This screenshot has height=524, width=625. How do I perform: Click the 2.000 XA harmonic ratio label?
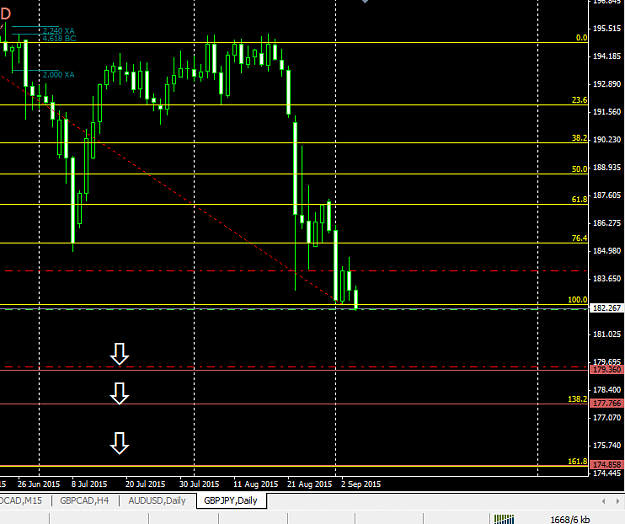[x=59, y=75]
